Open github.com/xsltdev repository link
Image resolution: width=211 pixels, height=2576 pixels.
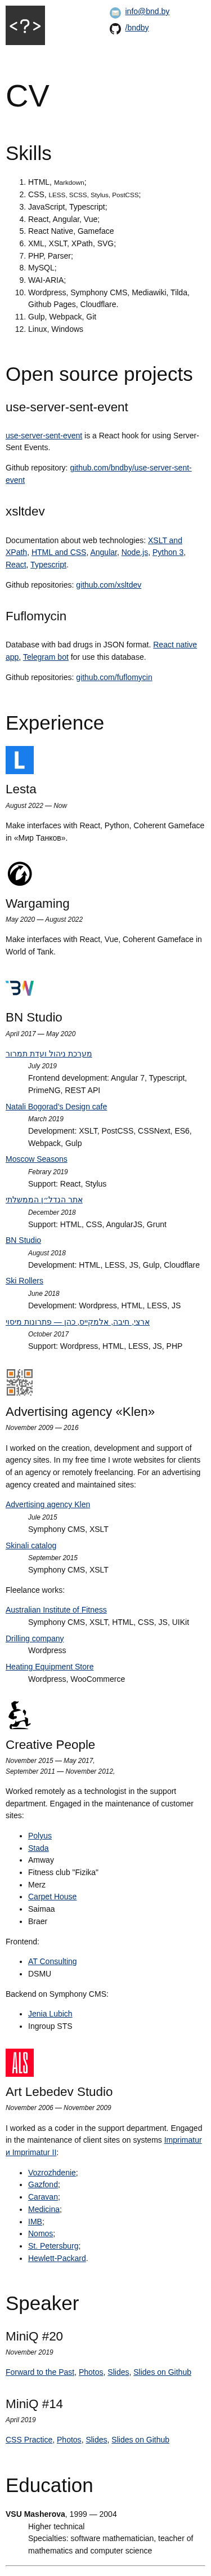(109, 585)
